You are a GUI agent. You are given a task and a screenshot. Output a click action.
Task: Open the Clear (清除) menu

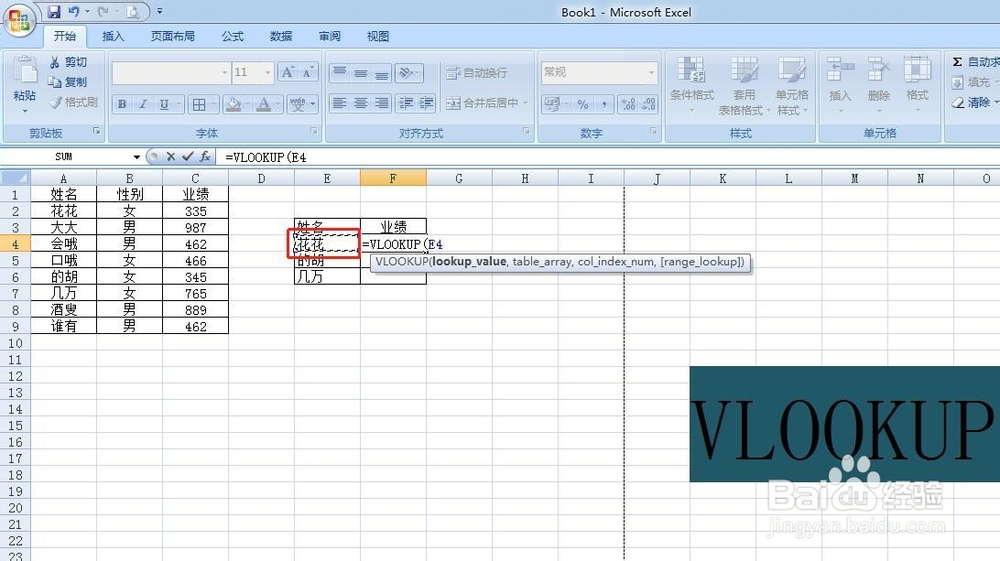click(x=974, y=102)
